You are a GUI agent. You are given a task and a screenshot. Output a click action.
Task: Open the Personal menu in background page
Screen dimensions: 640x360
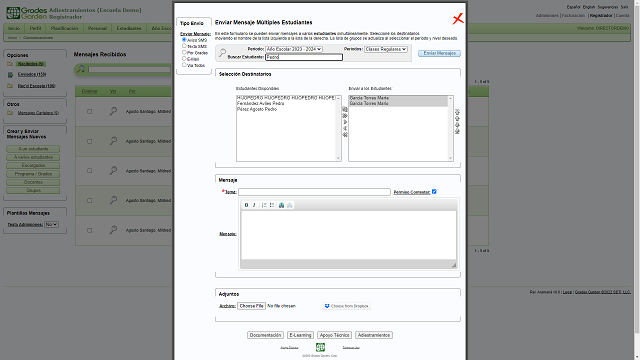97,28
